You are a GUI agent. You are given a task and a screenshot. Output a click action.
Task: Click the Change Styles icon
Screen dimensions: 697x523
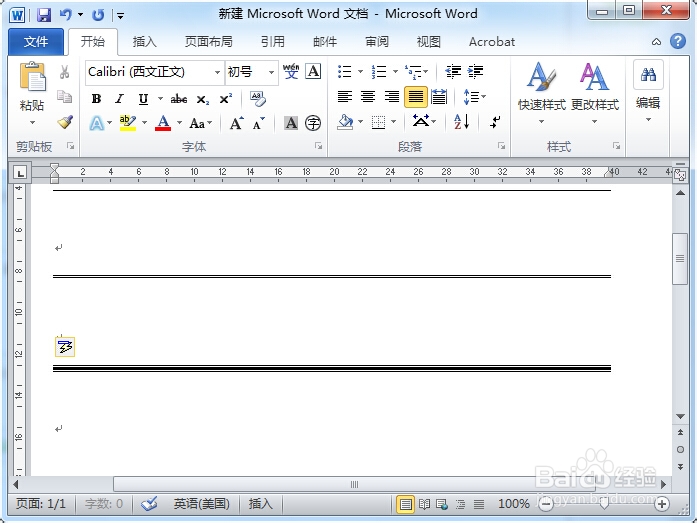point(594,76)
